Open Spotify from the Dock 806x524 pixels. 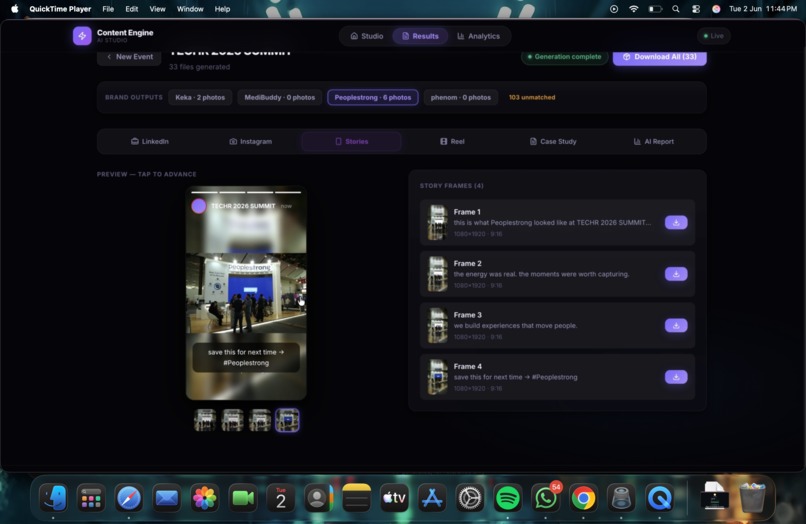tap(508, 498)
